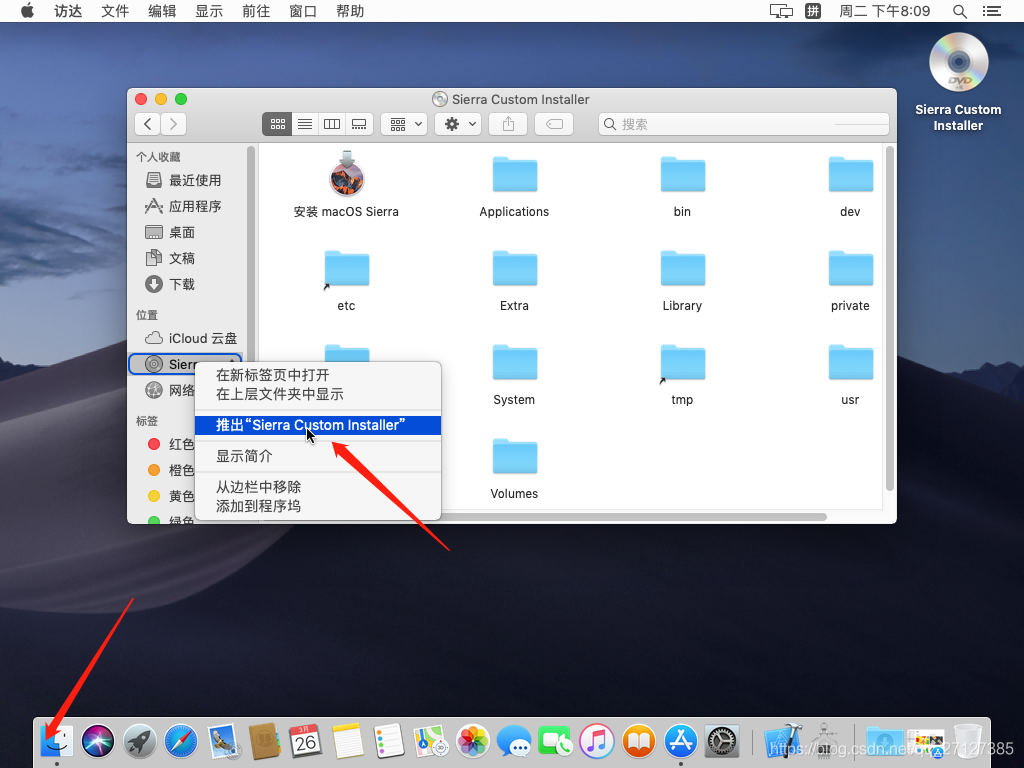Select the 安装 macOS Sierra installer

click(346, 185)
